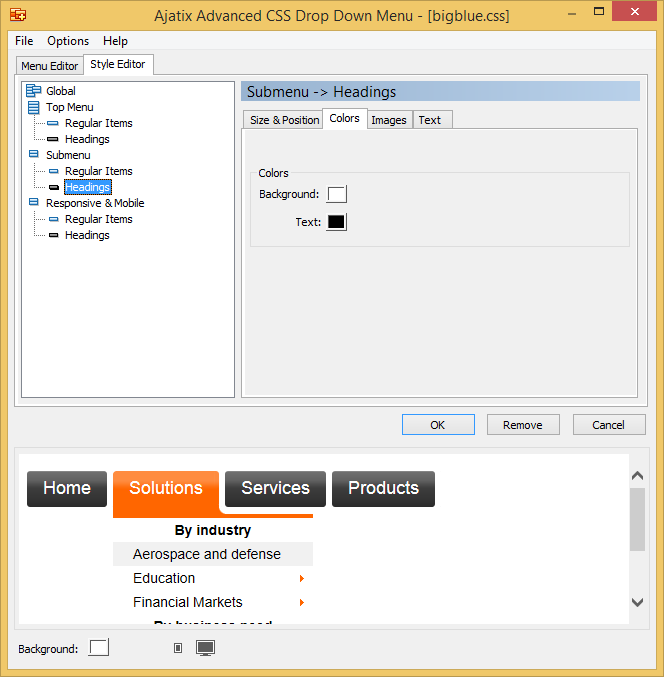Switch preview to mobile device view icon
Viewport: 664px width, 677px height.
click(178, 648)
